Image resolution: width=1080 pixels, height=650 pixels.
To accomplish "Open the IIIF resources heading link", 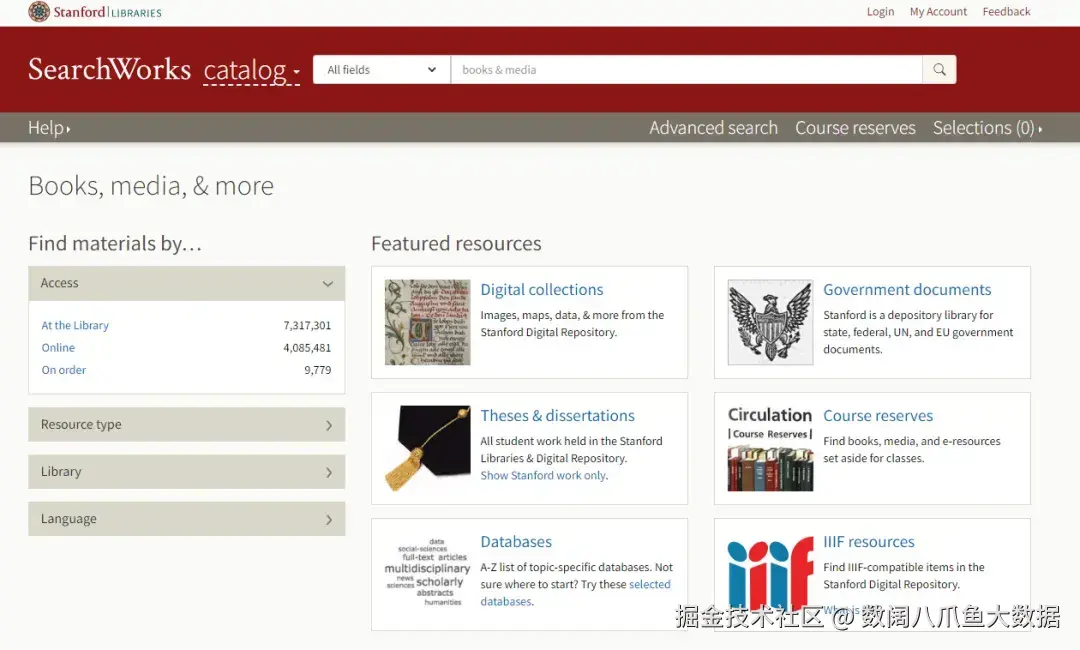I will (x=869, y=542).
